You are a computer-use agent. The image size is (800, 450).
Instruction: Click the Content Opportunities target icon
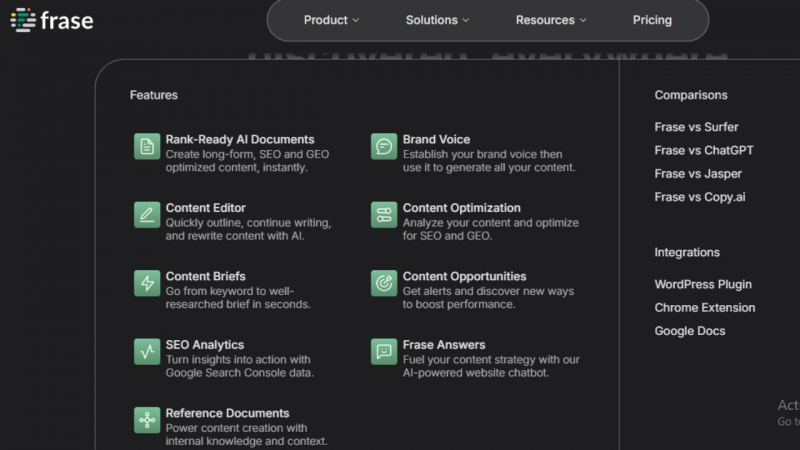pyautogui.click(x=384, y=283)
